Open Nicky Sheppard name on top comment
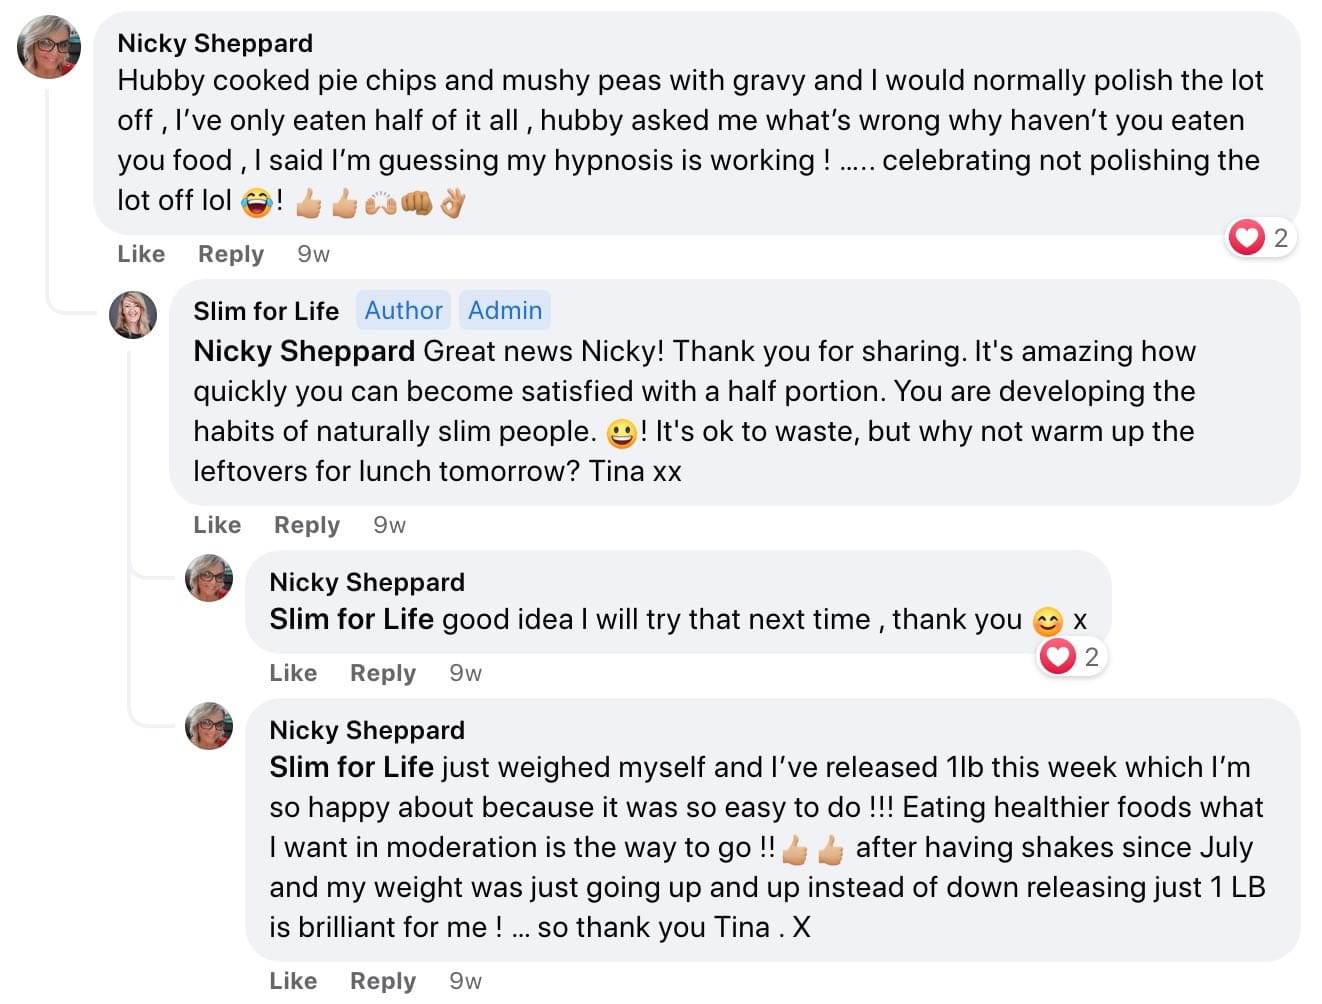1322x1004 pixels. pyautogui.click(x=215, y=43)
